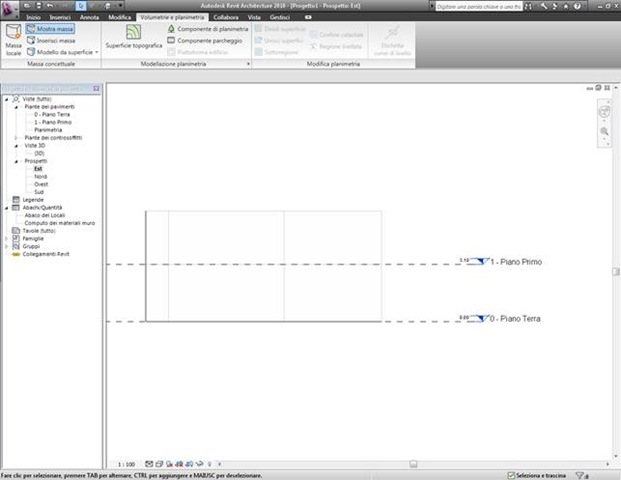This screenshot has width=621, height=480.
Task: Click the ribbon minimize toggle next to Gestisci
Action: point(308,17)
